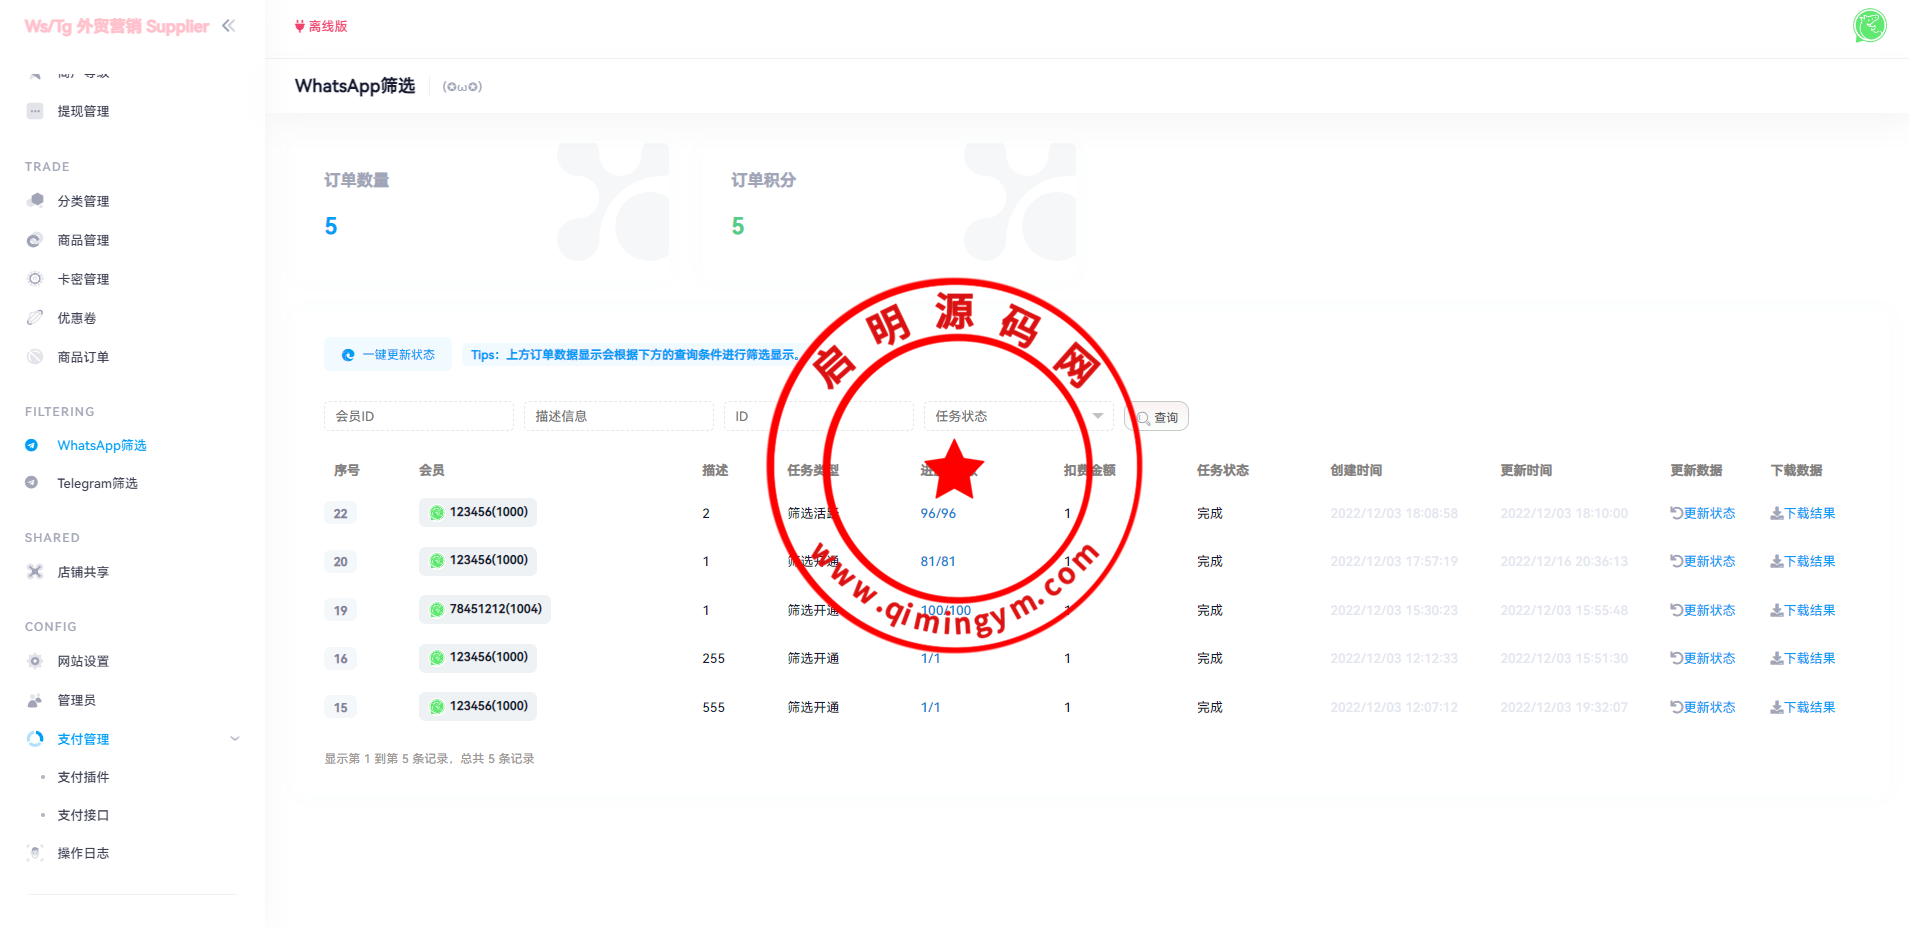Open 商品订单 menu item
Image resolution: width=1909 pixels, height=929 pixels.
point(83,357)
